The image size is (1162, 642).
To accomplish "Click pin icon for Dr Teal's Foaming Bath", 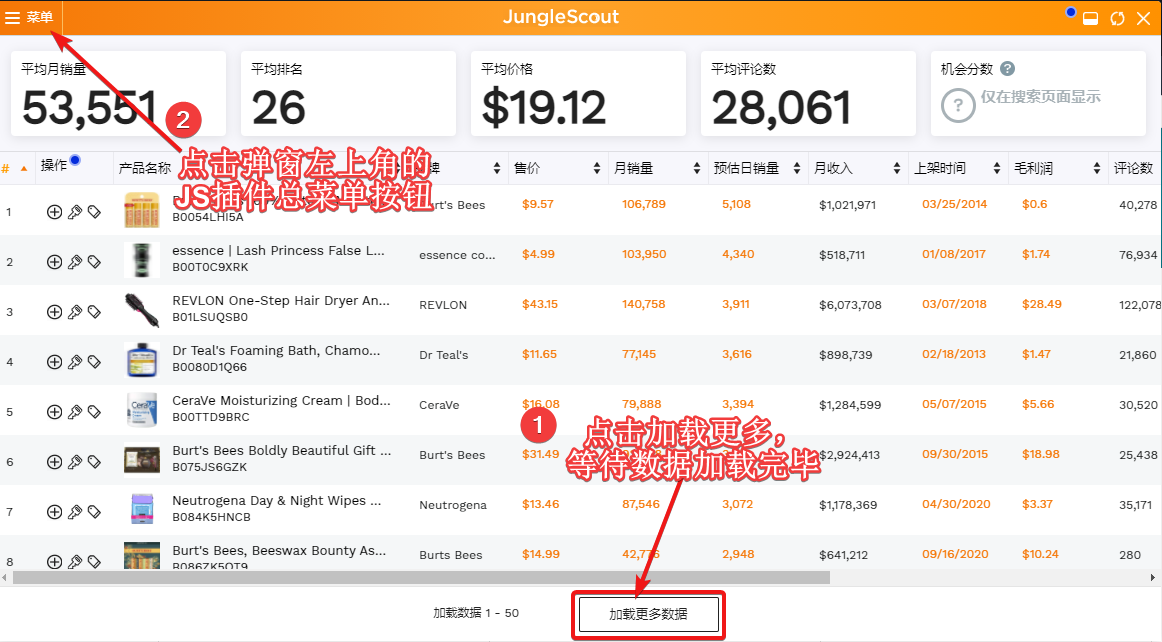I will [x=74, y=362].
